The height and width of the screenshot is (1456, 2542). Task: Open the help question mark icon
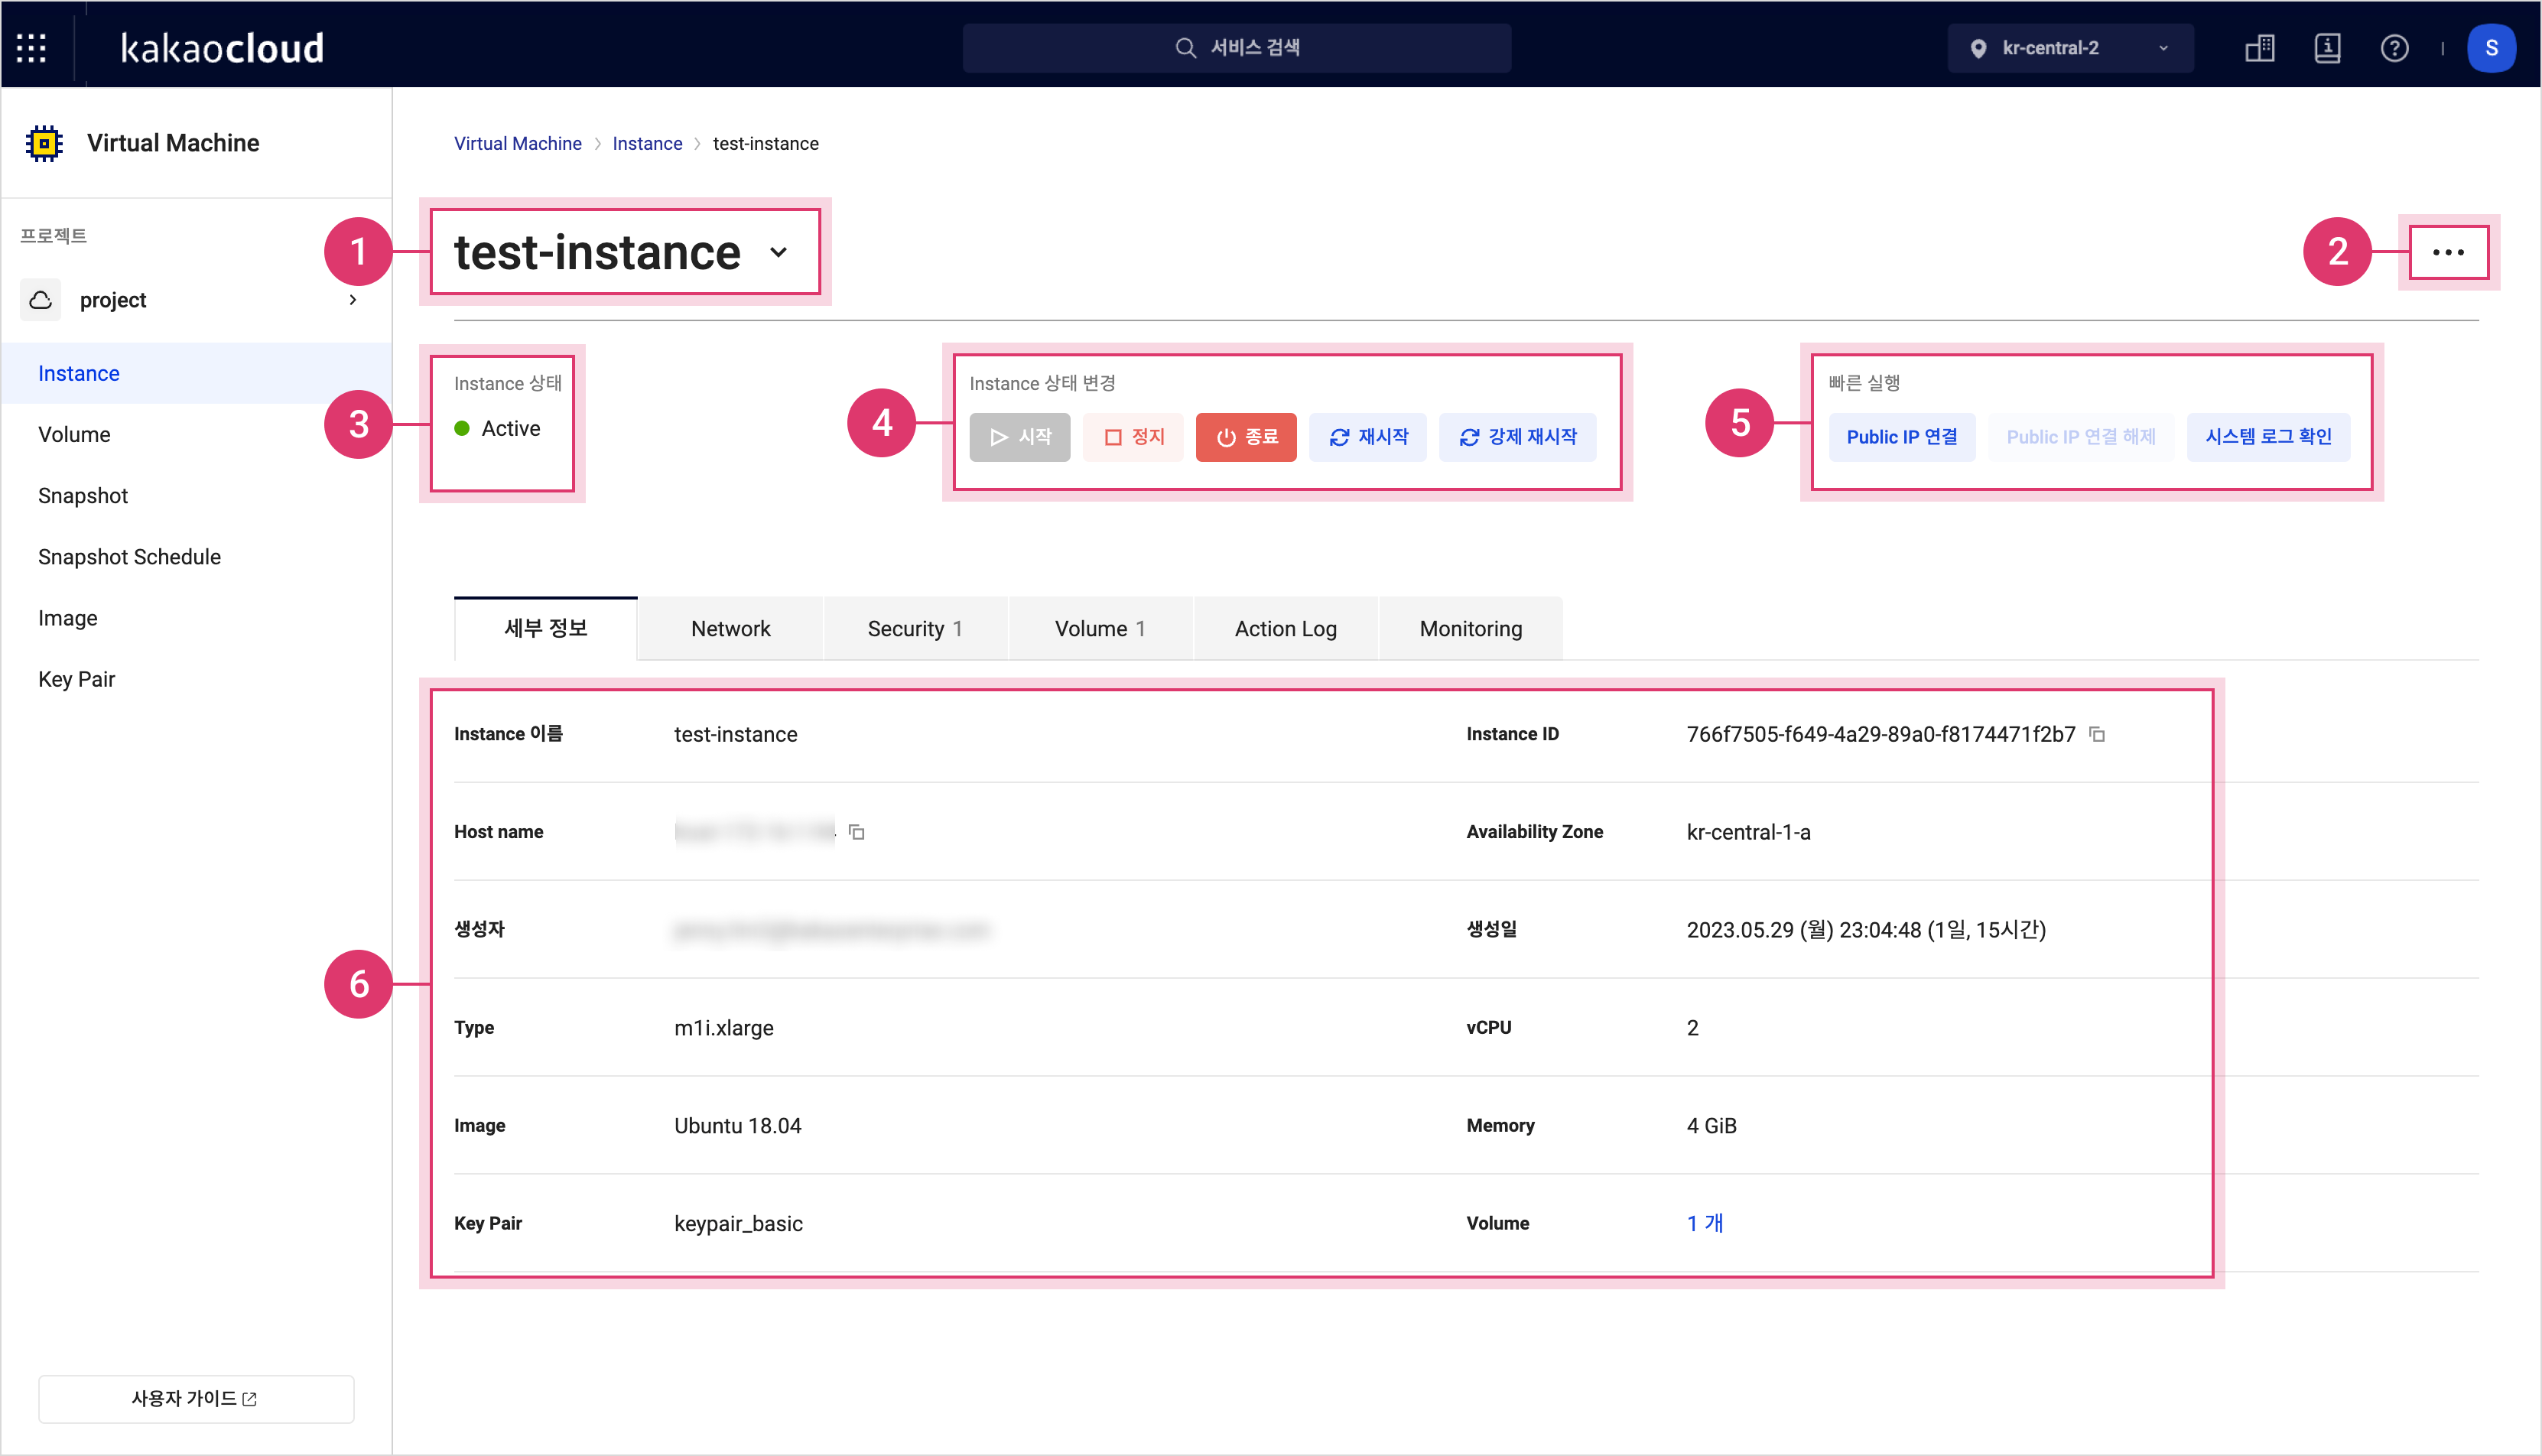pyautogui.click(x=2394, y=48)
